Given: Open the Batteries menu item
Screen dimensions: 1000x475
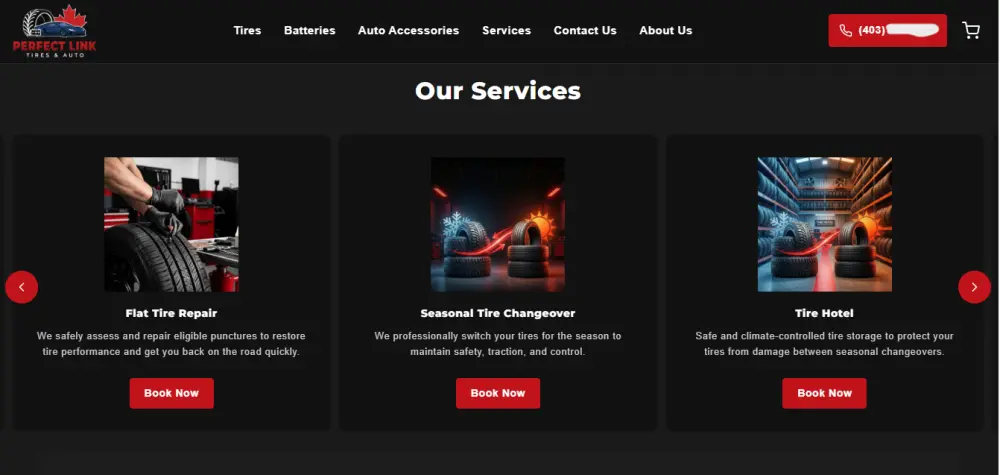Looking at the screenshot, I should coord(309,31).
